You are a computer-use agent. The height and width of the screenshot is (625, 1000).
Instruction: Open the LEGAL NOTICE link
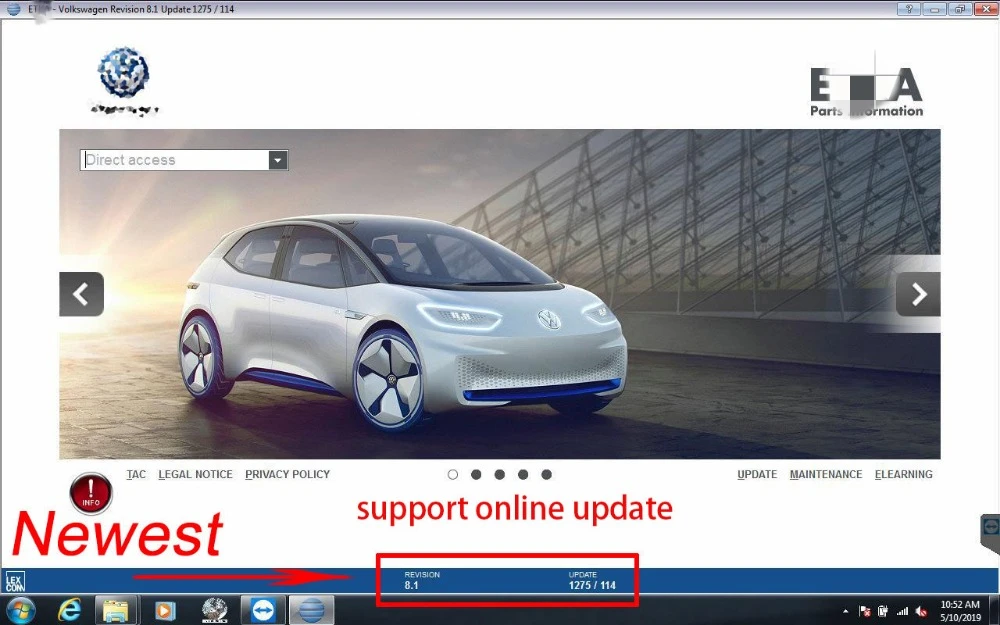[195, 474]
